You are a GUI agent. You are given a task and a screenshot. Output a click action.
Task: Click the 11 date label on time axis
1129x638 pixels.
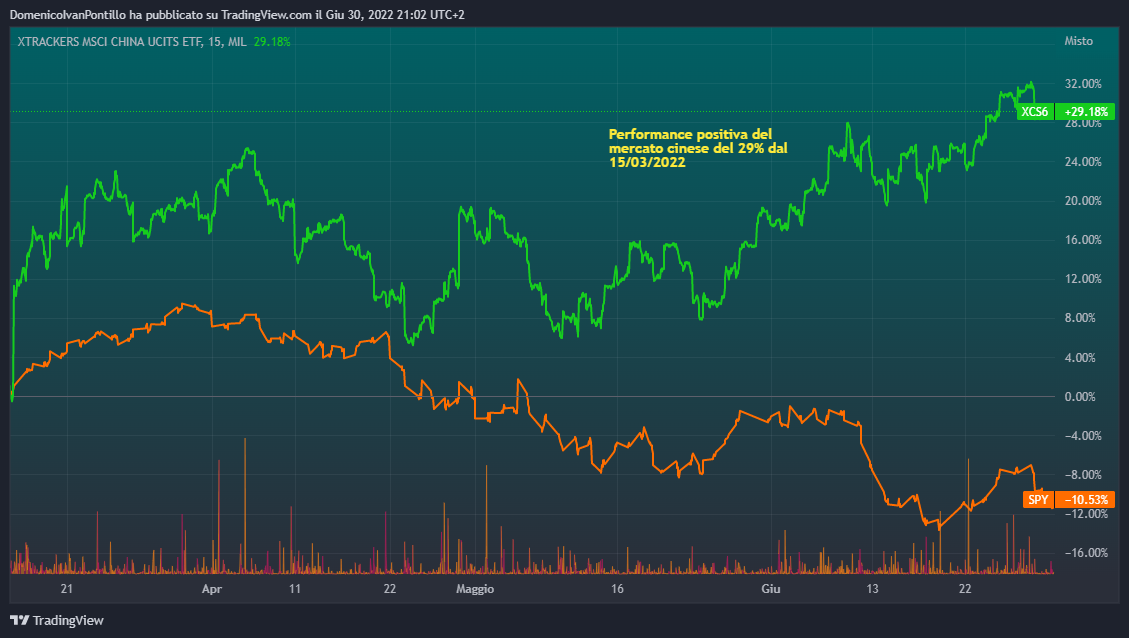(x=295, y=589)
